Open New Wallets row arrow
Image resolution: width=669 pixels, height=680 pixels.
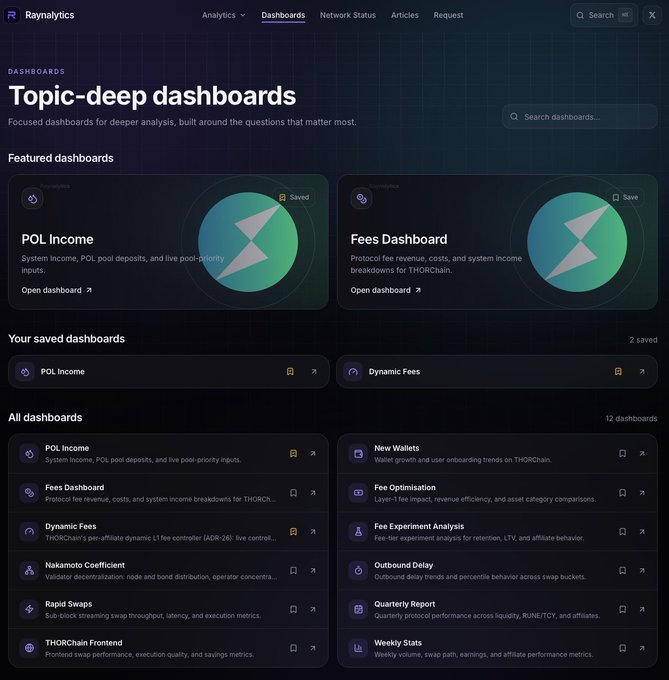[642, 454]
